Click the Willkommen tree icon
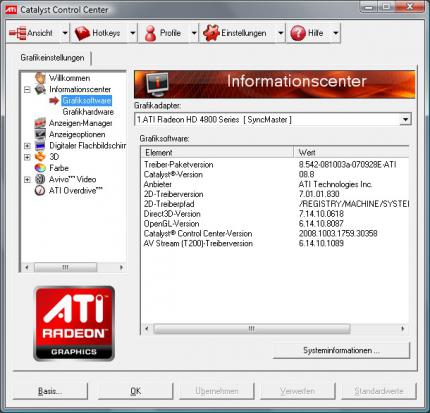Image resolution: width=430 pixels, height=413 pixels. [40, 78]
